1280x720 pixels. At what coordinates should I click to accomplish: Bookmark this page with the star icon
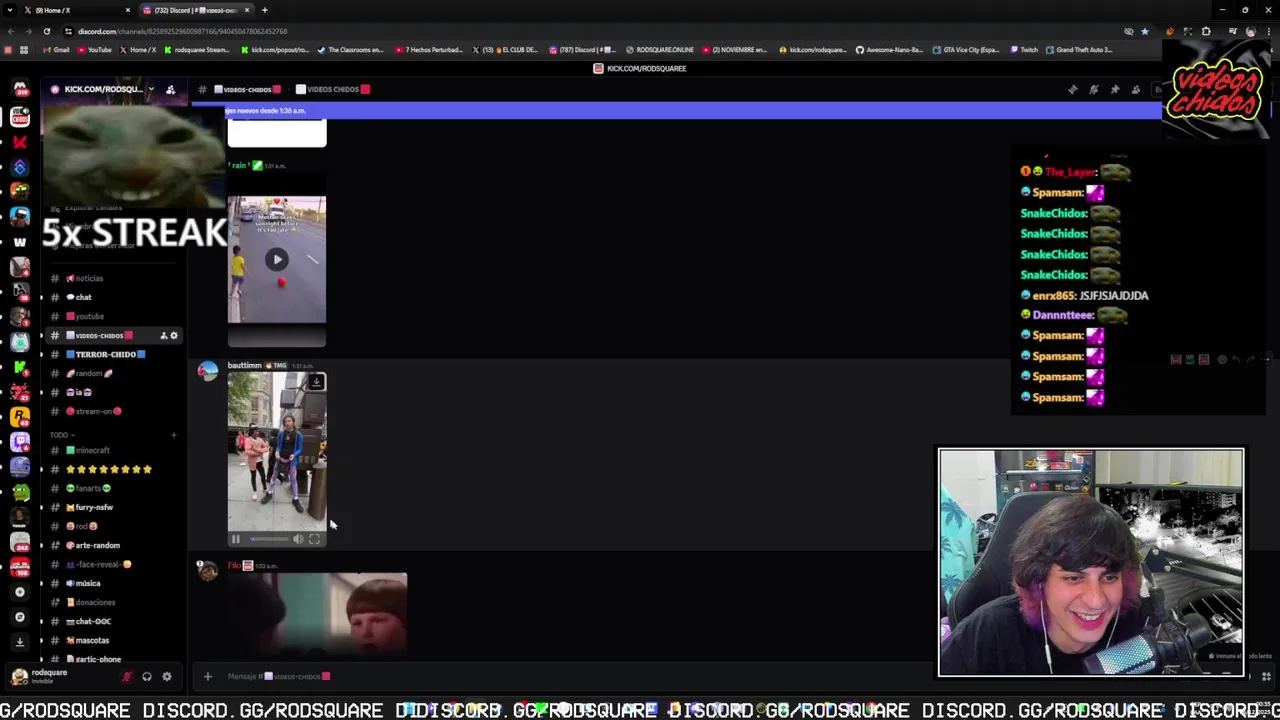[1145, 31]
